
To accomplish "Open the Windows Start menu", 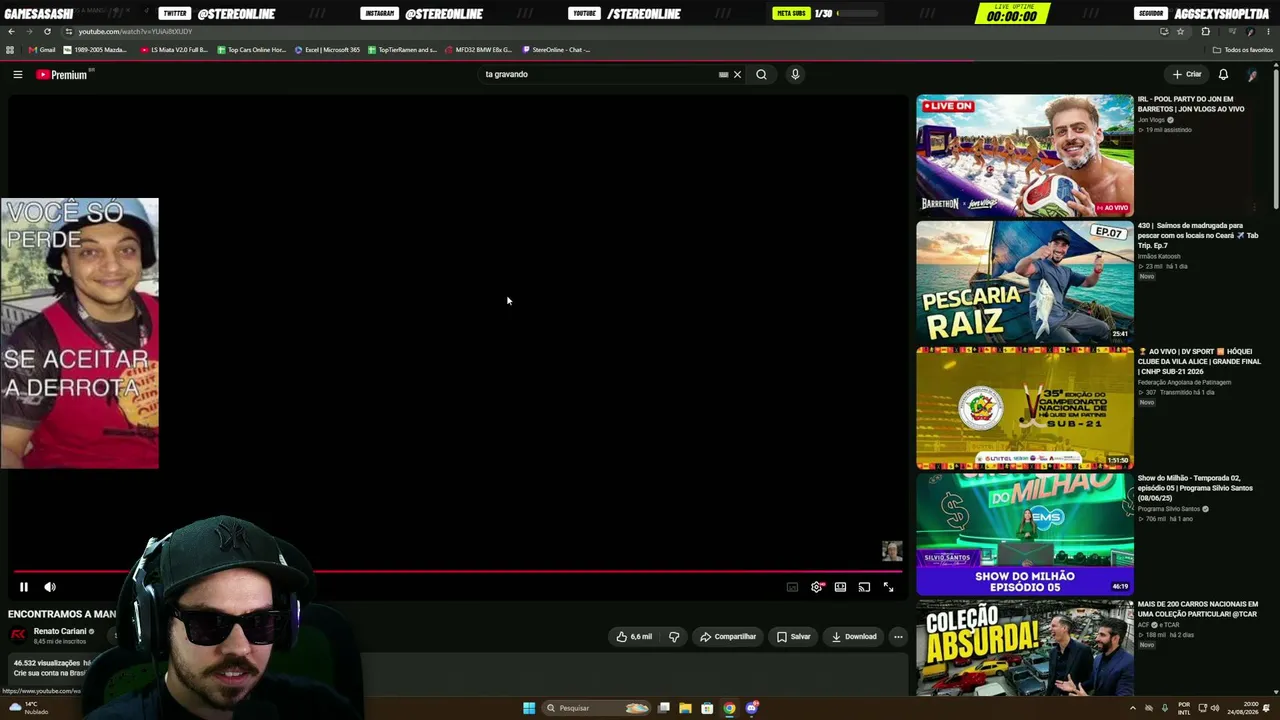I will (x=529, y=708).
